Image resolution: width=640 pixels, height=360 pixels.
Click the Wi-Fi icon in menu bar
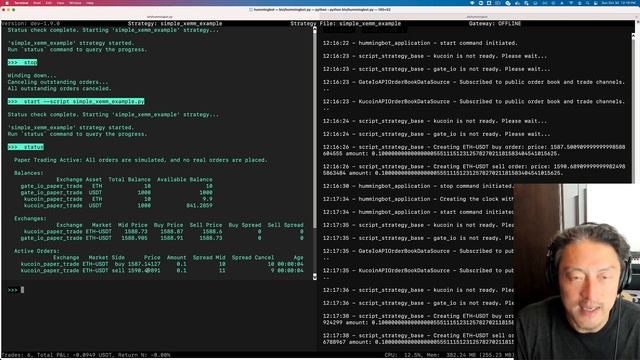[571, 3]
